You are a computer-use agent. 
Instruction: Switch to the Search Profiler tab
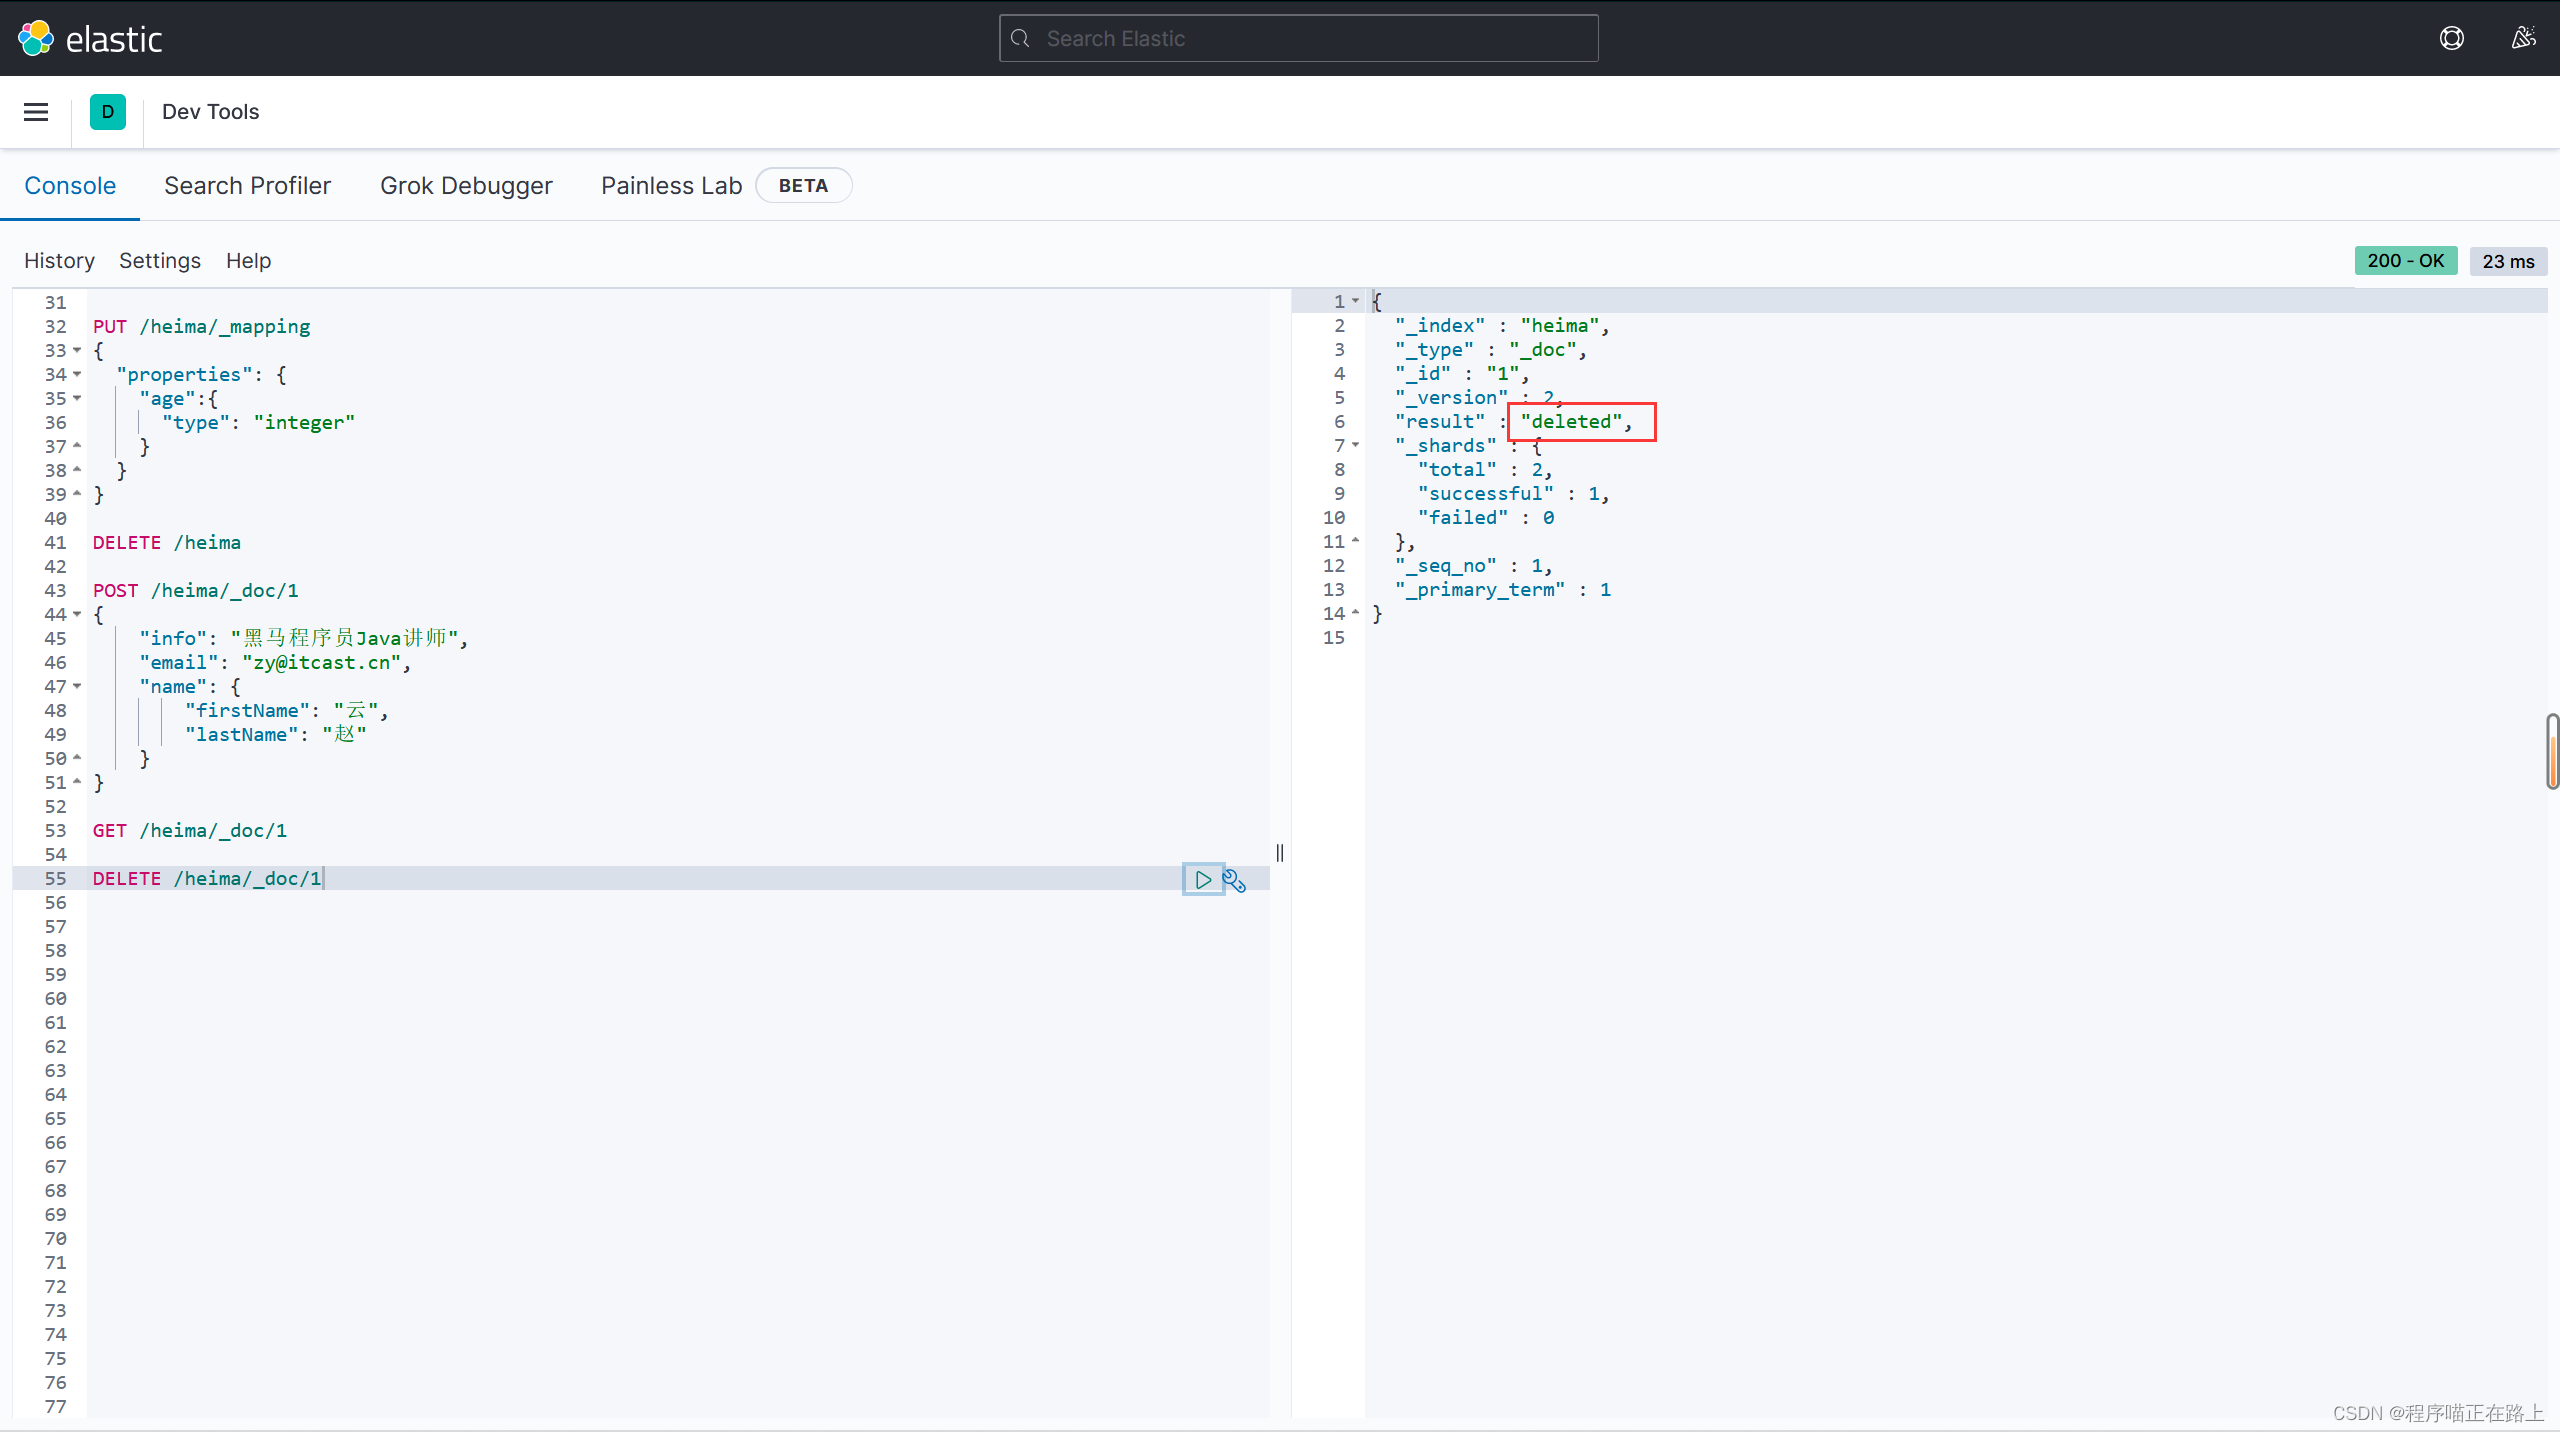247,186
